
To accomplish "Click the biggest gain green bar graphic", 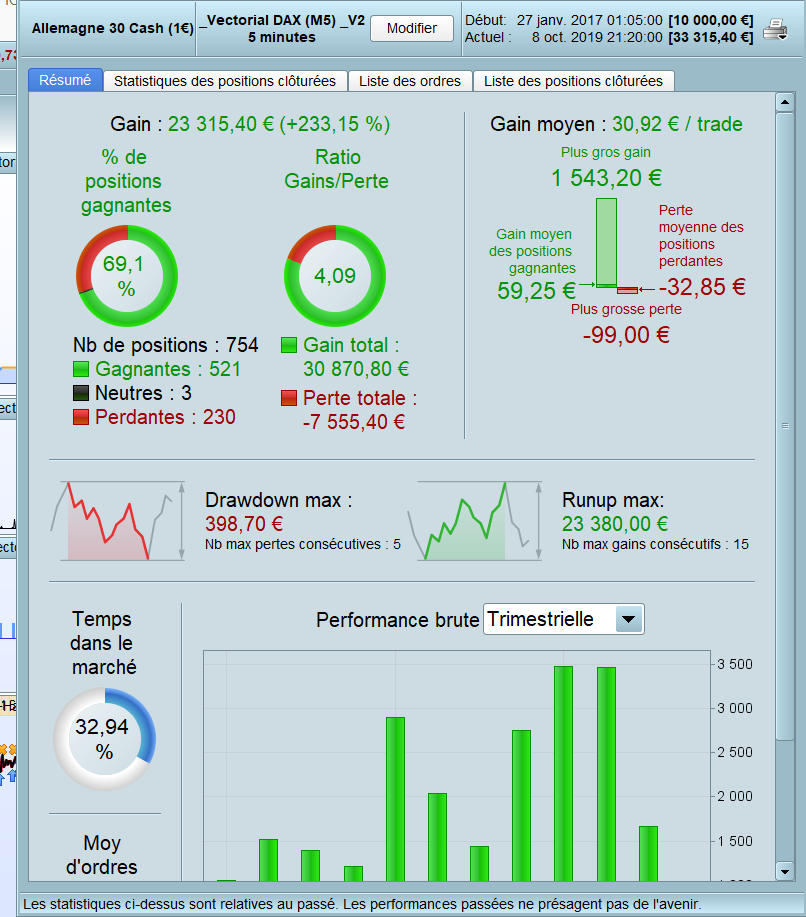I will (607, 243).
